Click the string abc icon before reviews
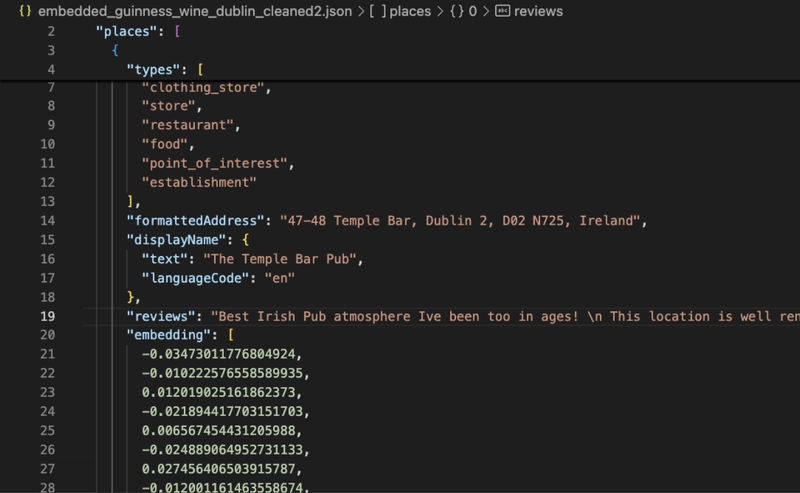The image size is (800, 493). pyautogui.click(x=503, y=11)
